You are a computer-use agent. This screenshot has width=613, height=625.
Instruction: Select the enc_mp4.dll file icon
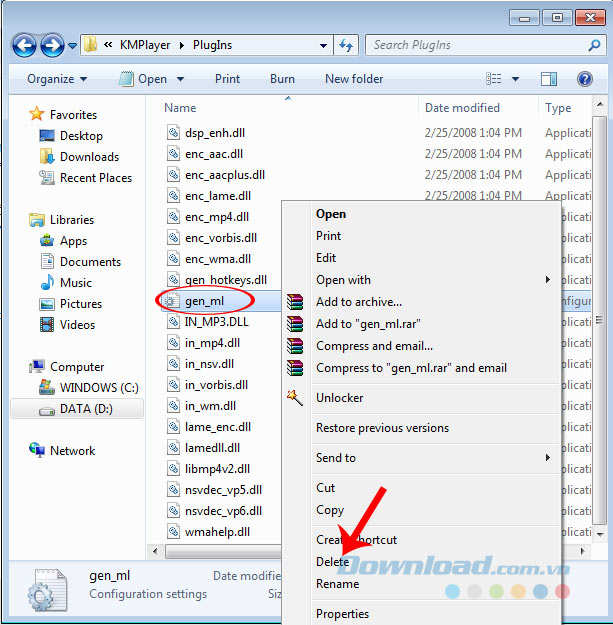[x=173, y=216]
